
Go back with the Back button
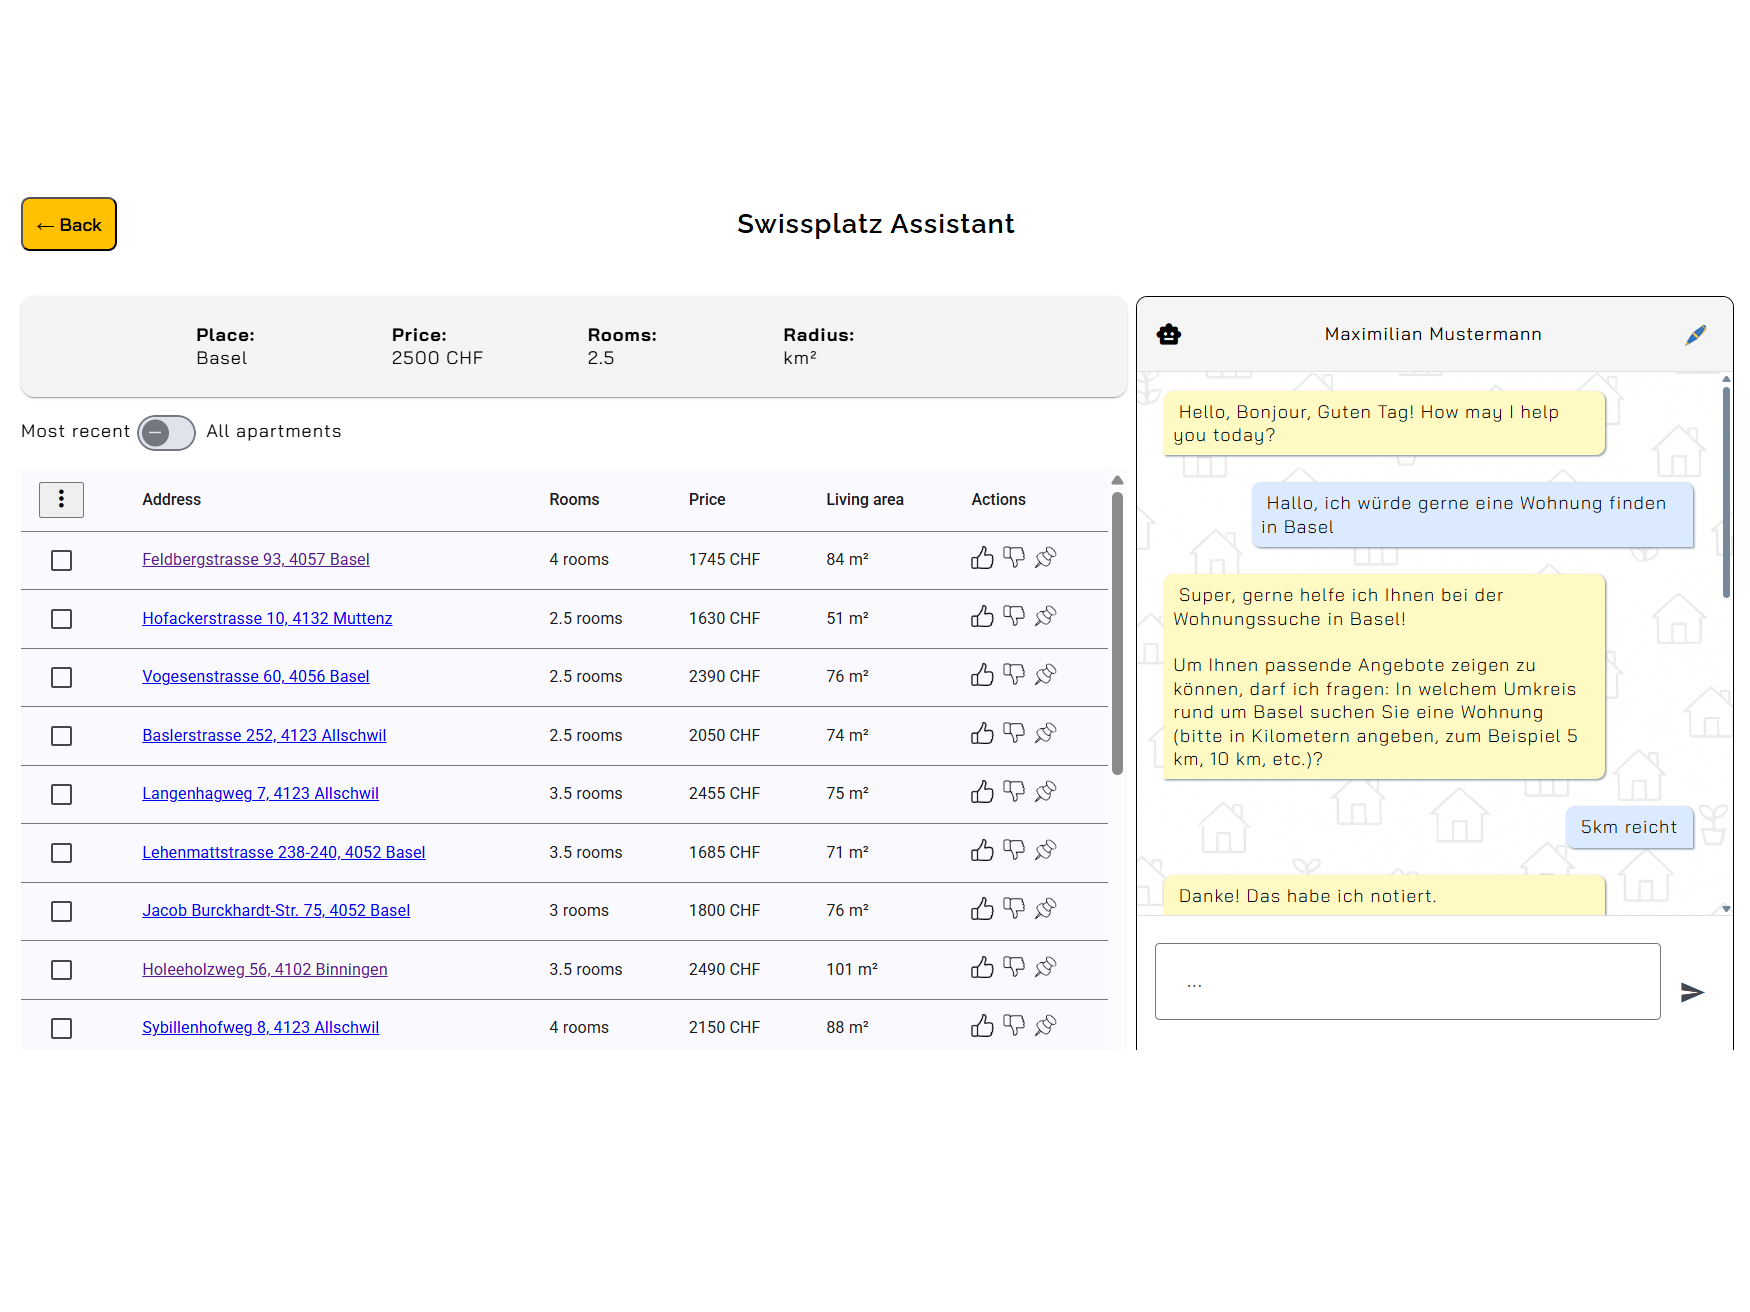69,224
